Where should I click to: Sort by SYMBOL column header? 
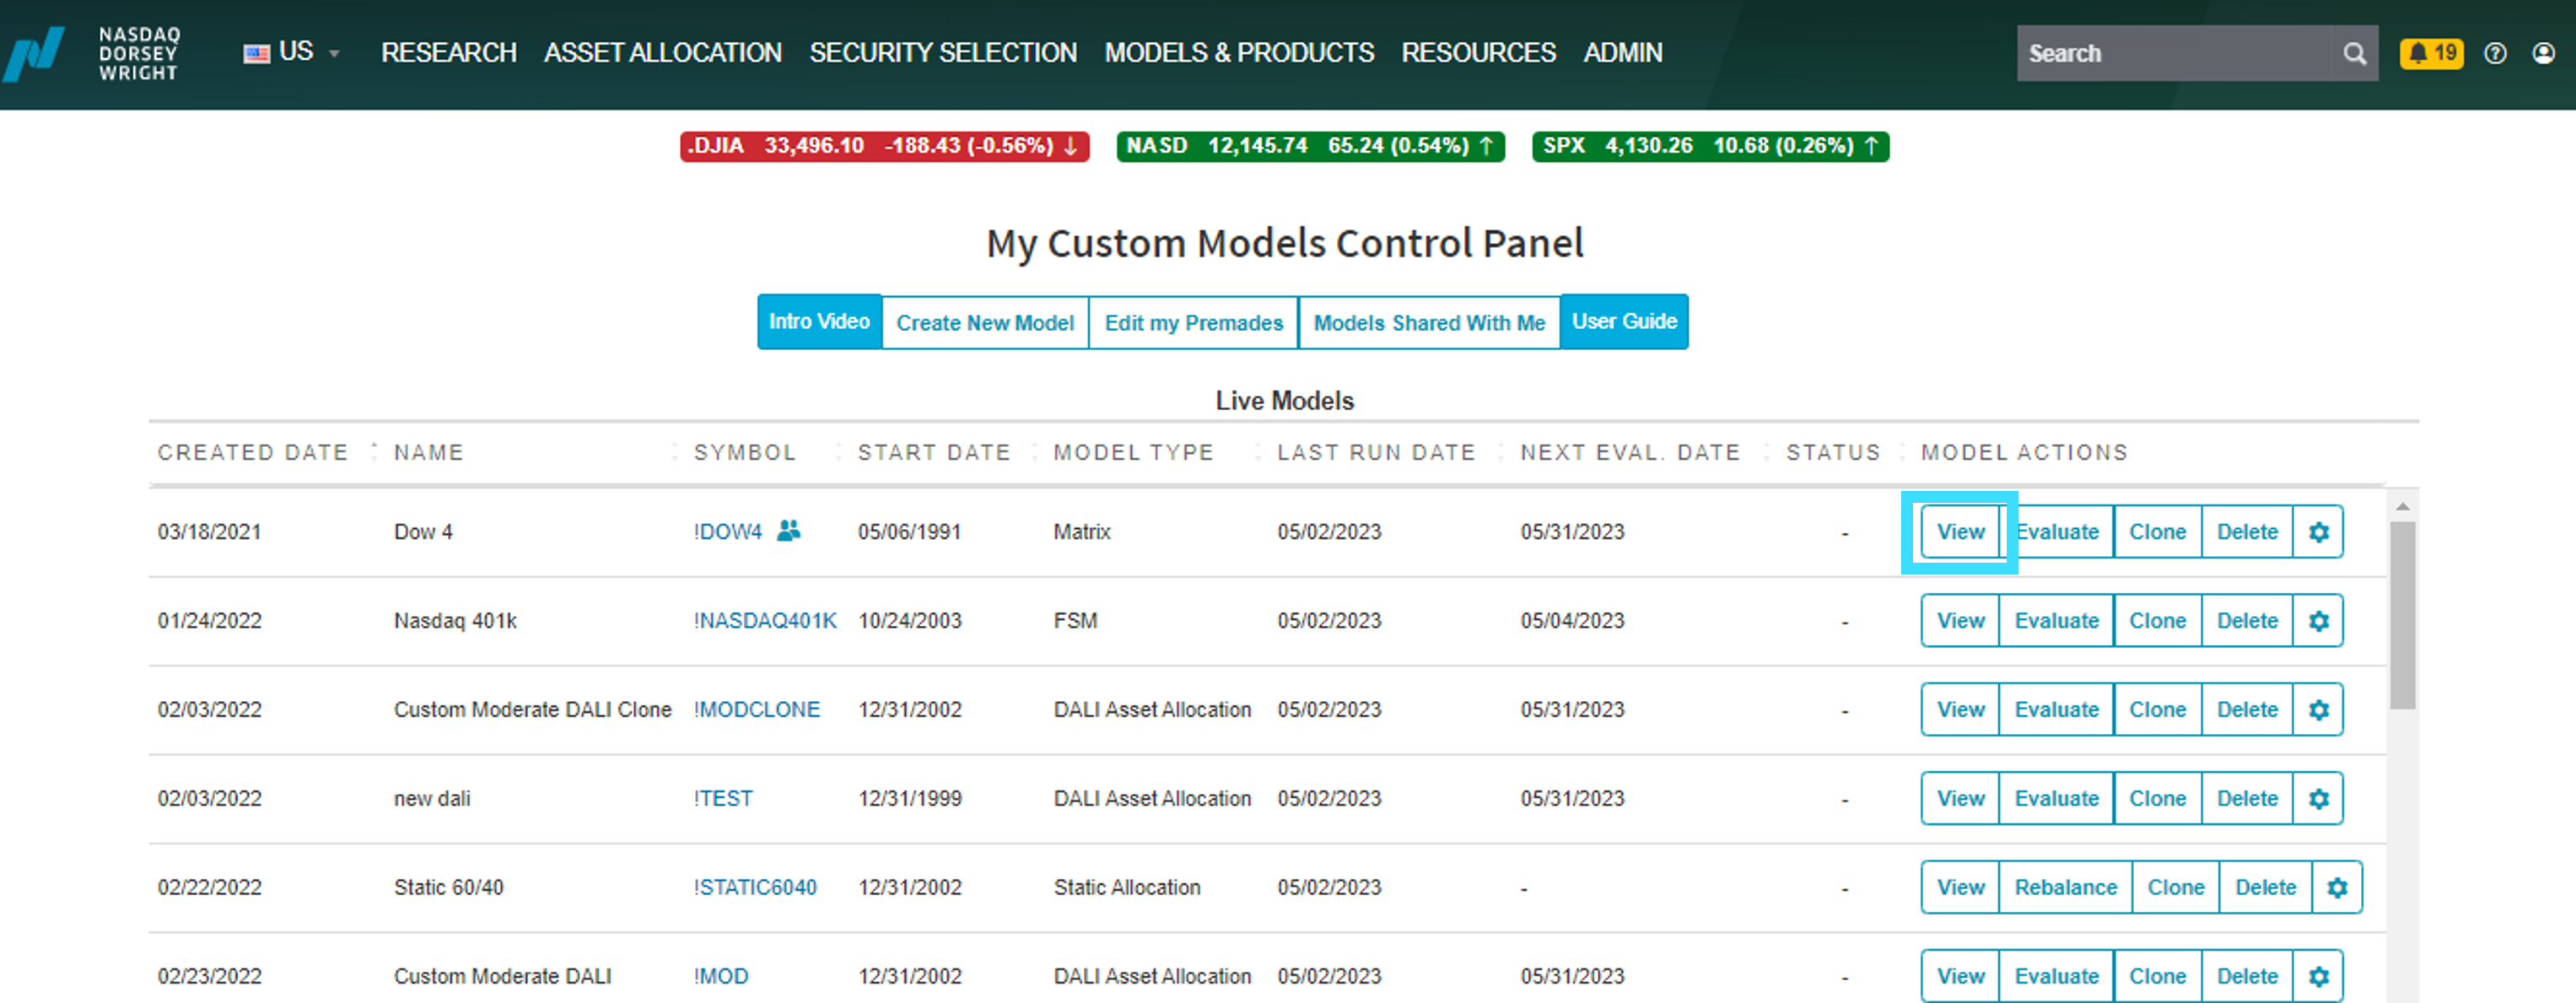tap(745, 453)
